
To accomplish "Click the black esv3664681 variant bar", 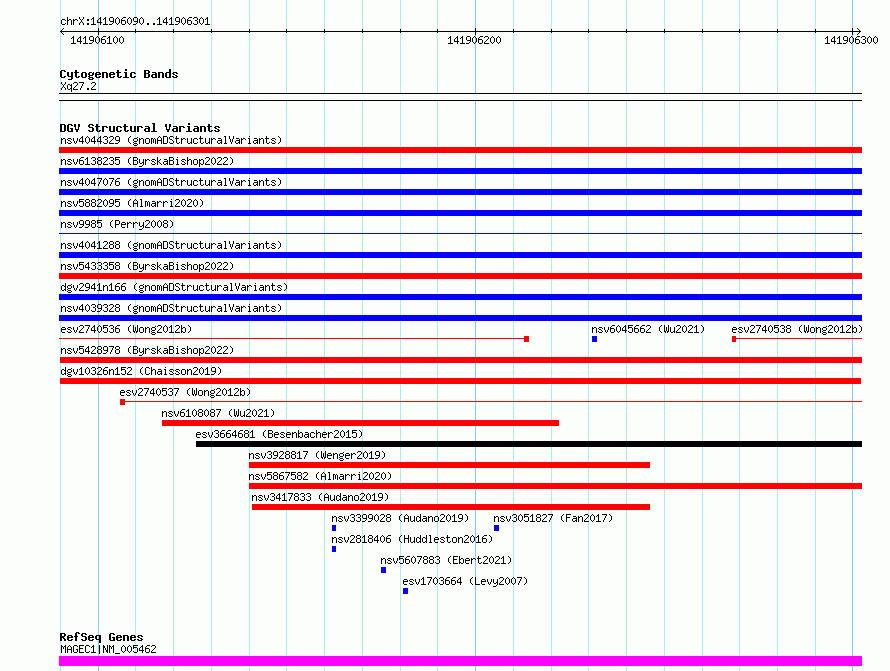I will coord(529,444).
